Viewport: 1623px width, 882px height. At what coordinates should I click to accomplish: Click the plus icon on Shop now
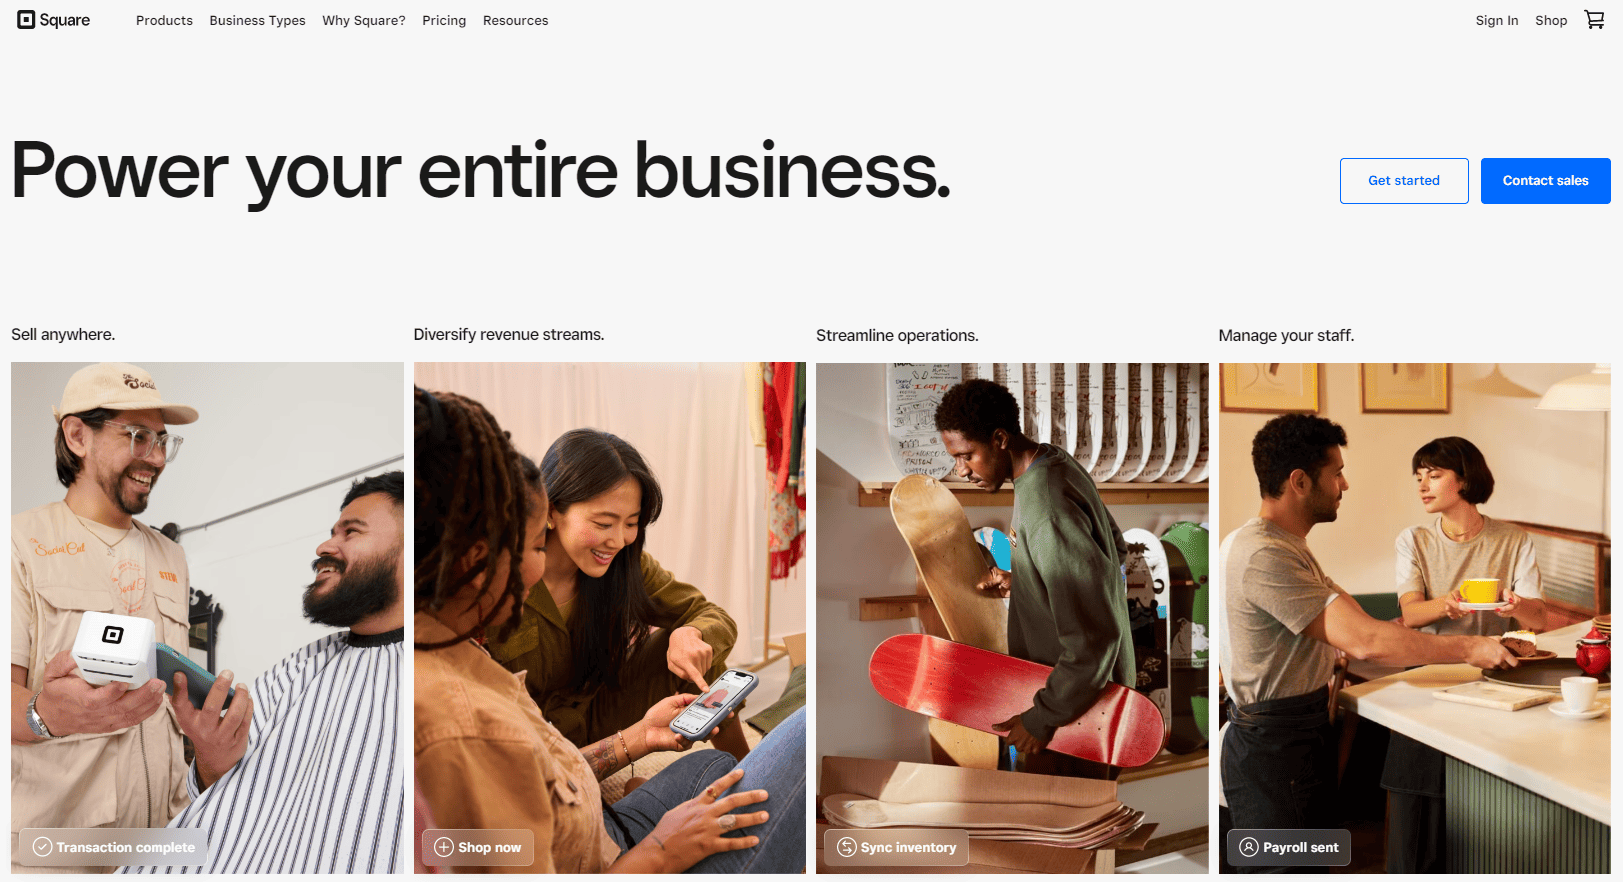[444, 847]
